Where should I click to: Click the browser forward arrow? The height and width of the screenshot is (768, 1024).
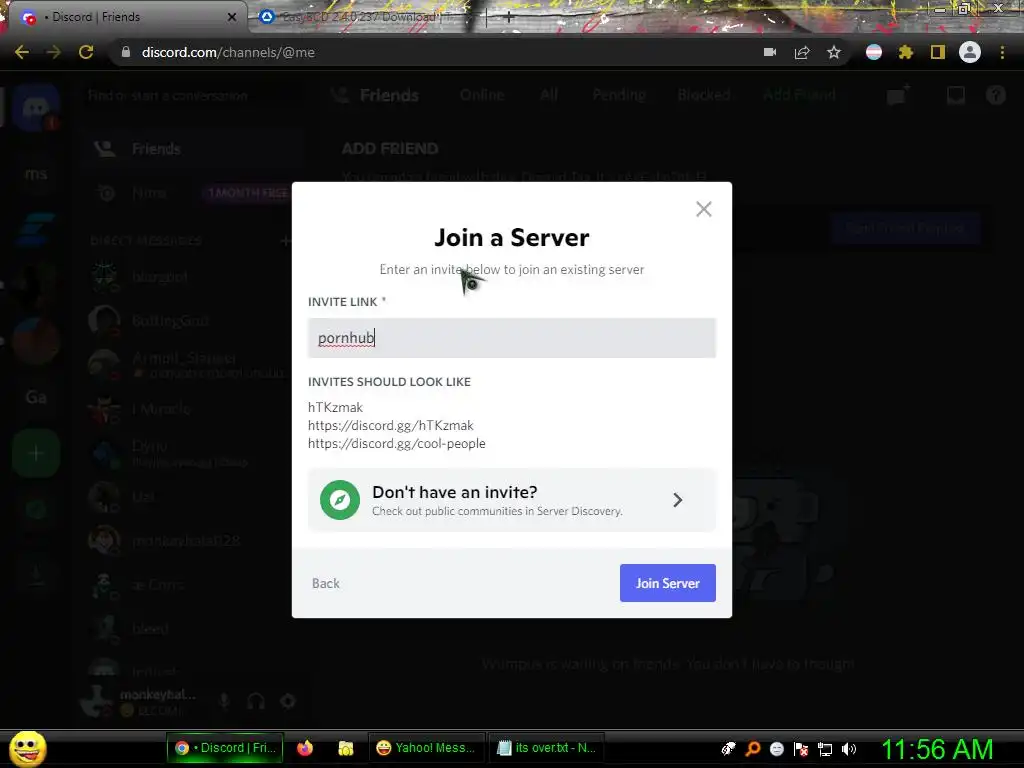pos(54,52)
